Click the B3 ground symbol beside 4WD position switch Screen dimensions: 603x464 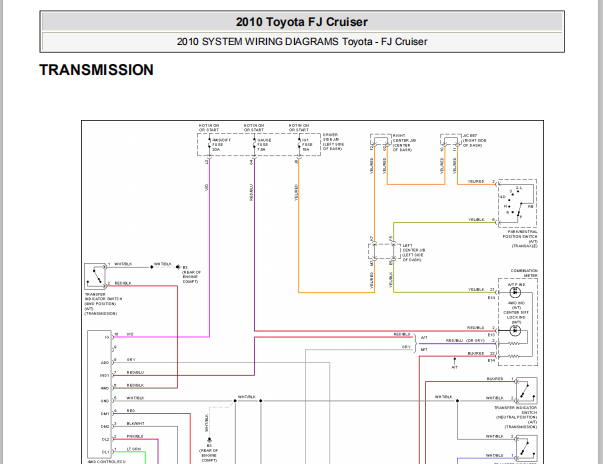click(x=178, y=267)
